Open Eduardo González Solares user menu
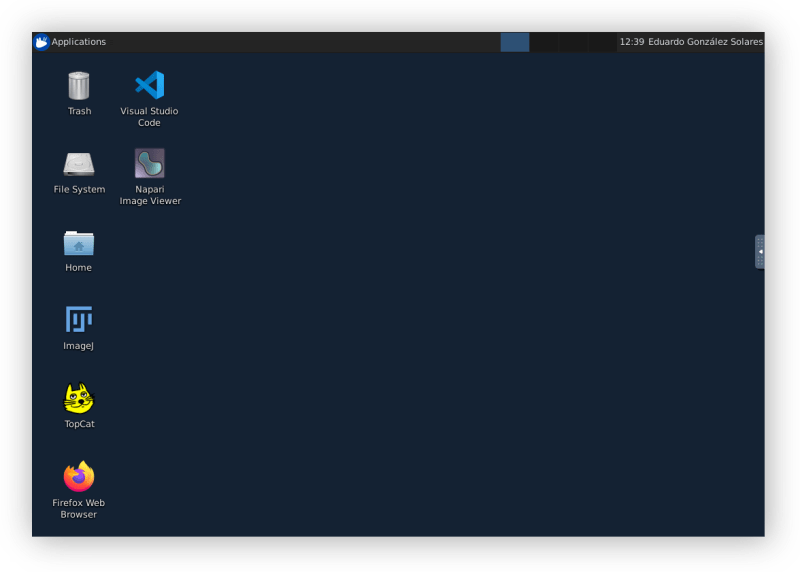 pos(705,42)
